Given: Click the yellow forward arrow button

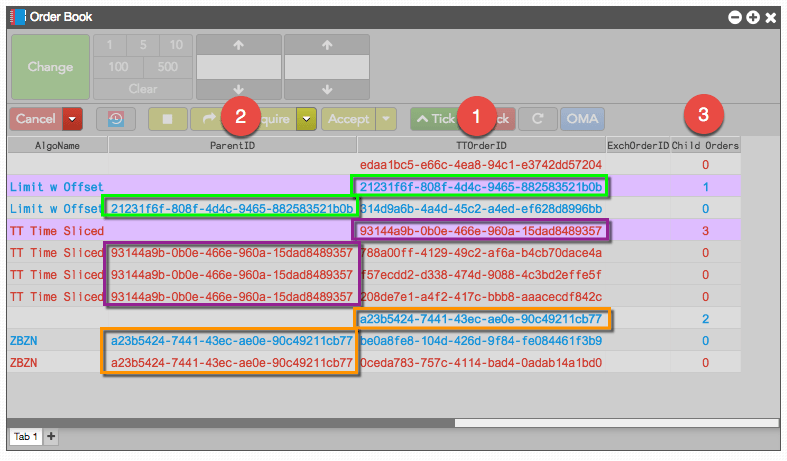Looking at the screenshot, I should point(209,119).
